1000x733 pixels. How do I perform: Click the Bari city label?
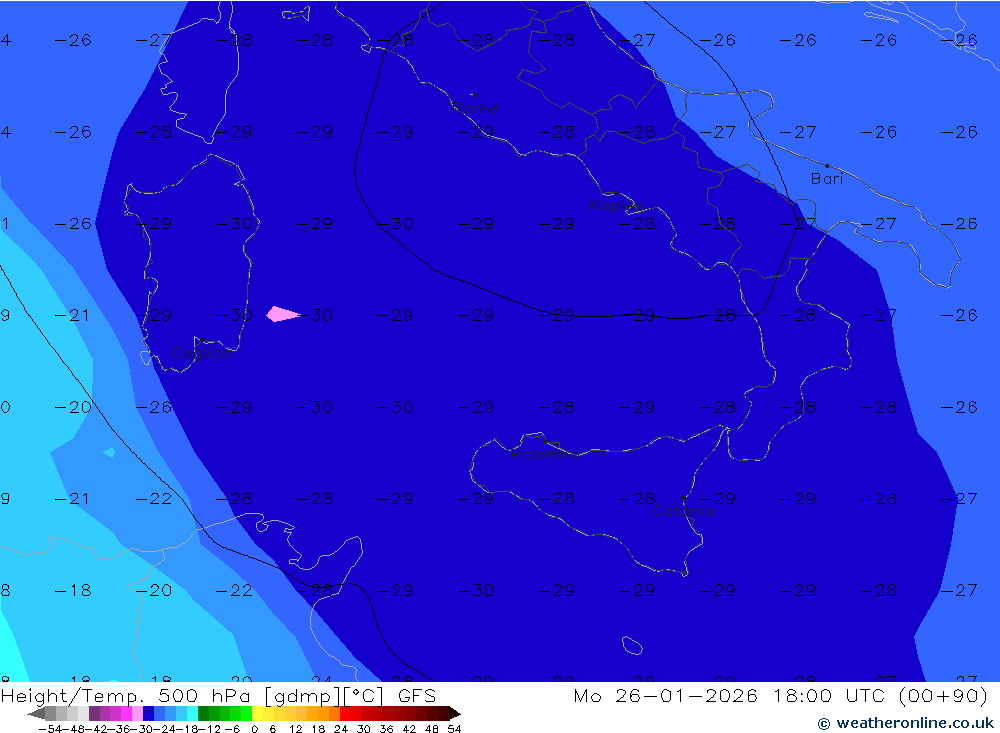(x=827, y=179)
